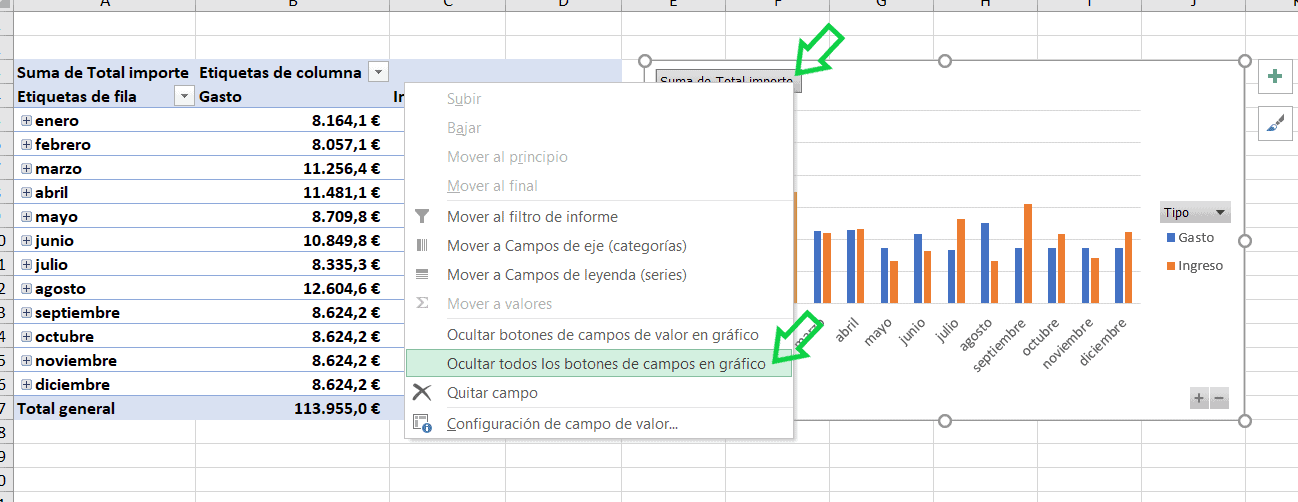Click the septiembre axis label in chart

pyautogui.click(x=1001, y=344)
